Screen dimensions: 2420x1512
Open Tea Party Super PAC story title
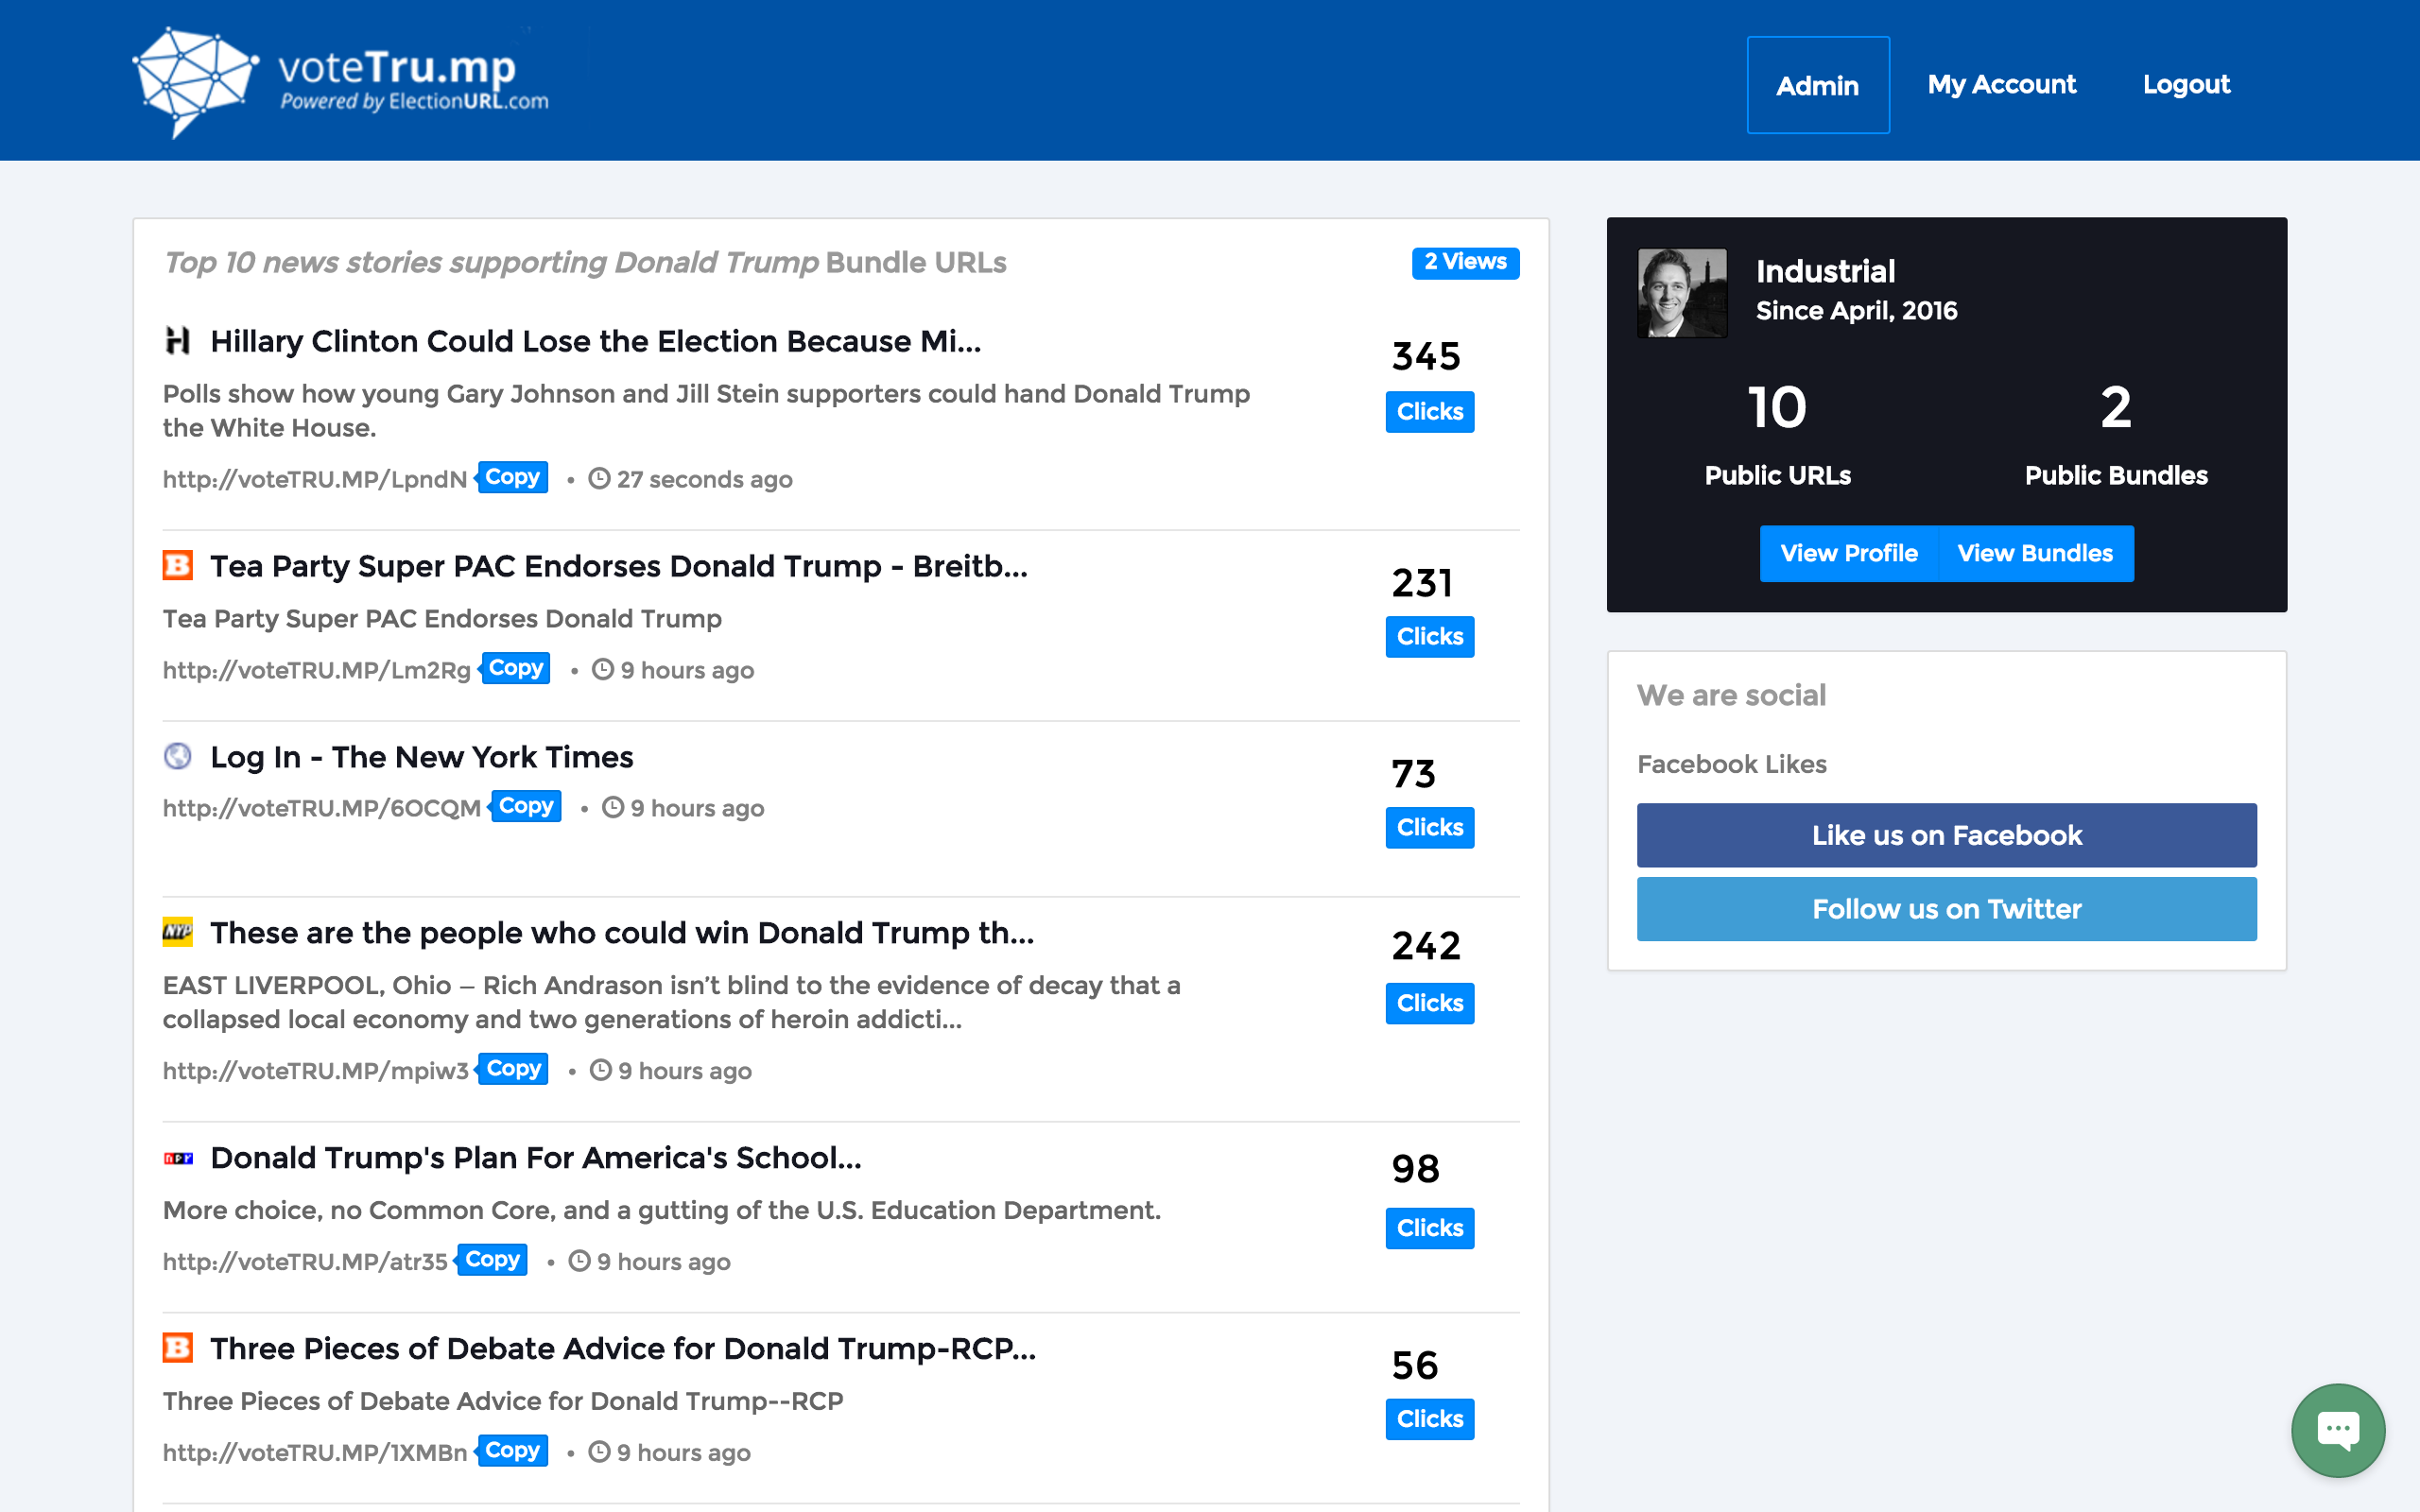618,566
